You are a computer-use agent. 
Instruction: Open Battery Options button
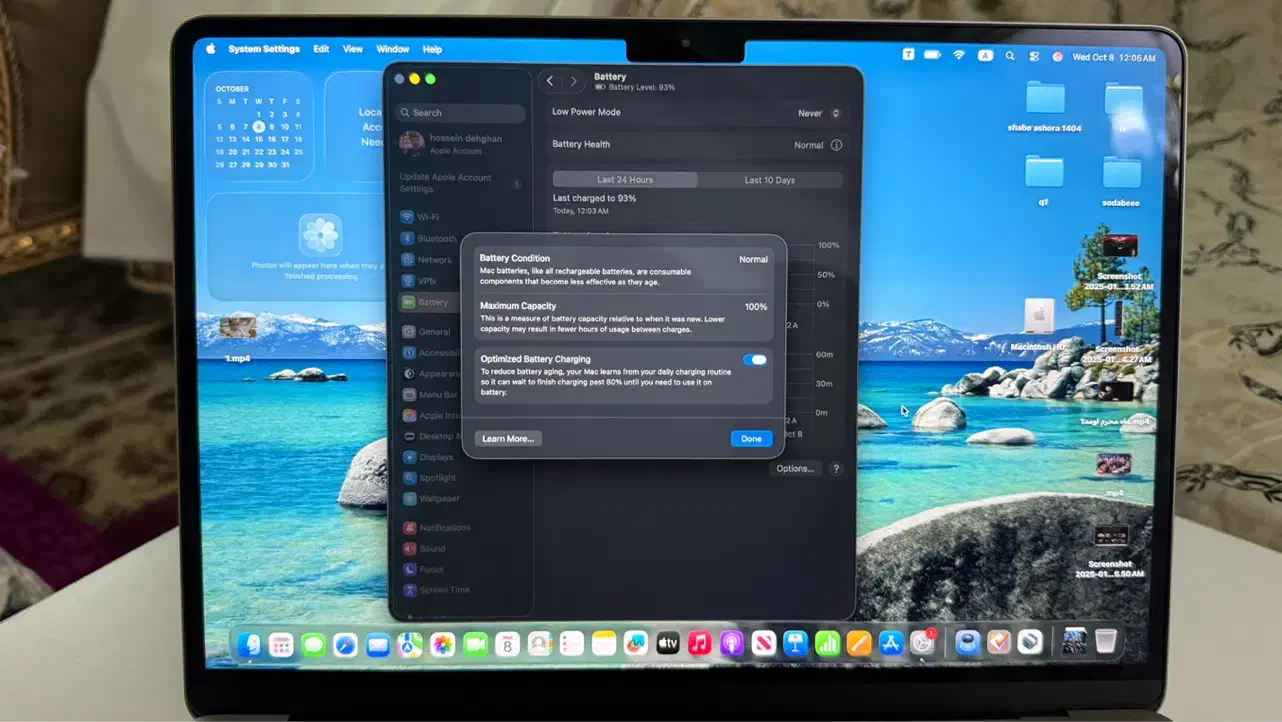795,468
